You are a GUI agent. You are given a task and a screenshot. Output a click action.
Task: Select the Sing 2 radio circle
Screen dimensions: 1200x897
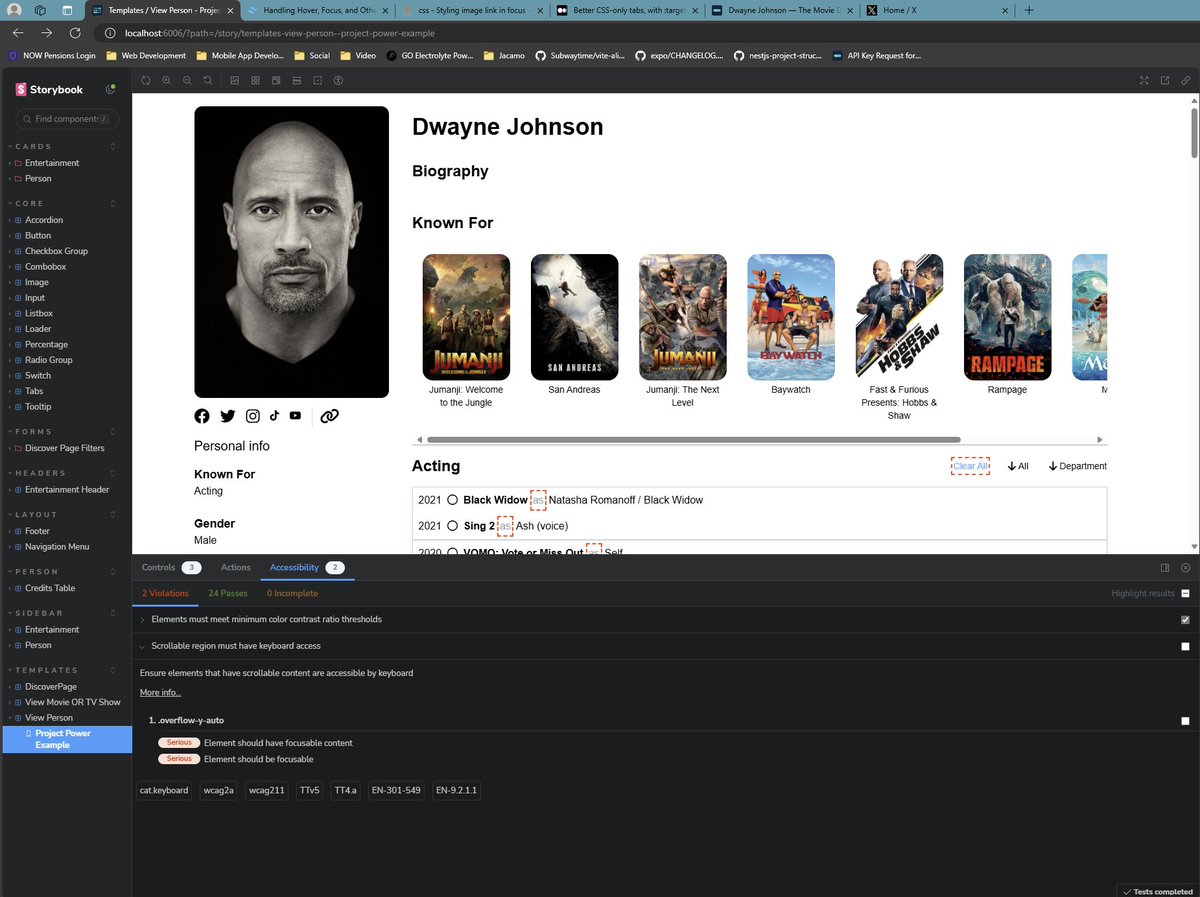point(453,526)
